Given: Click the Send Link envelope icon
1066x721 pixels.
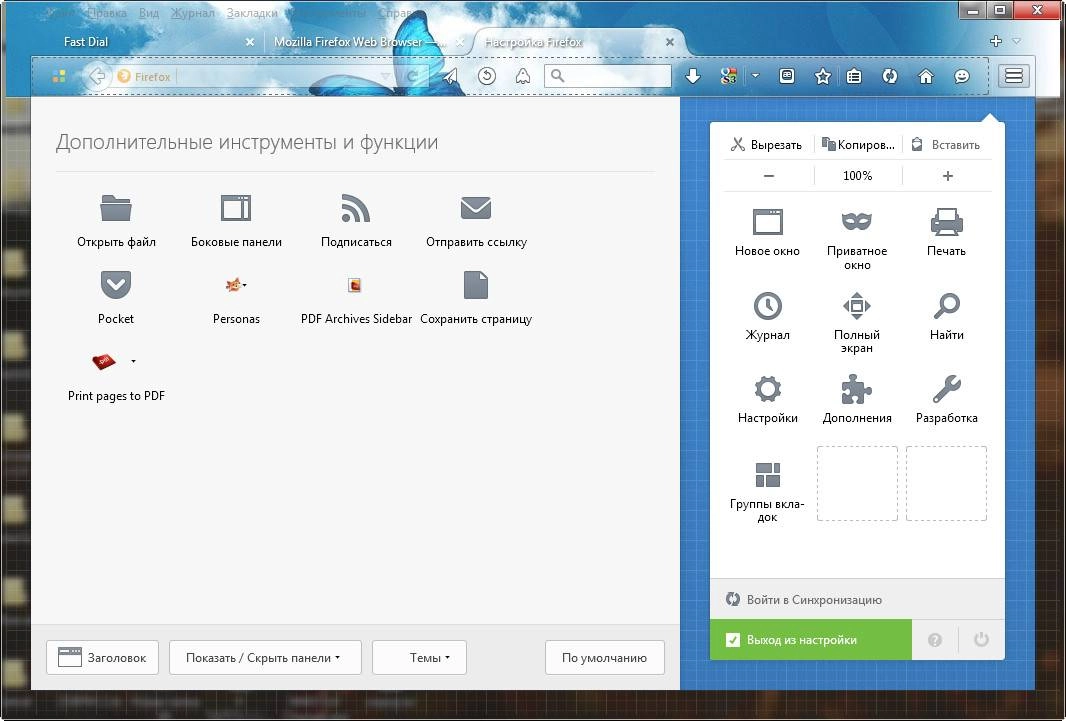Looking at the screenshot, I should click(x=476, y=208).
